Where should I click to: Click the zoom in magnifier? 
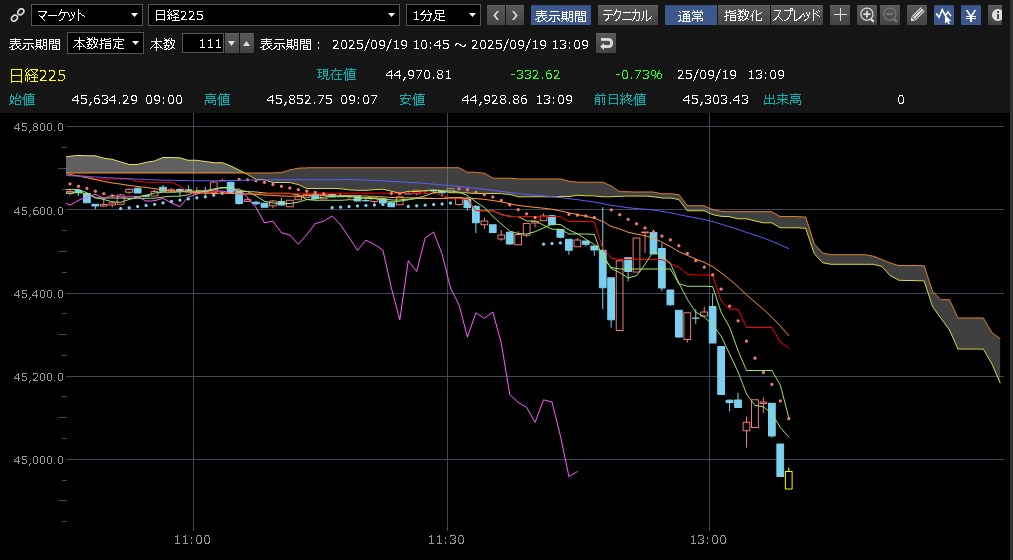[x=867, y=16]
